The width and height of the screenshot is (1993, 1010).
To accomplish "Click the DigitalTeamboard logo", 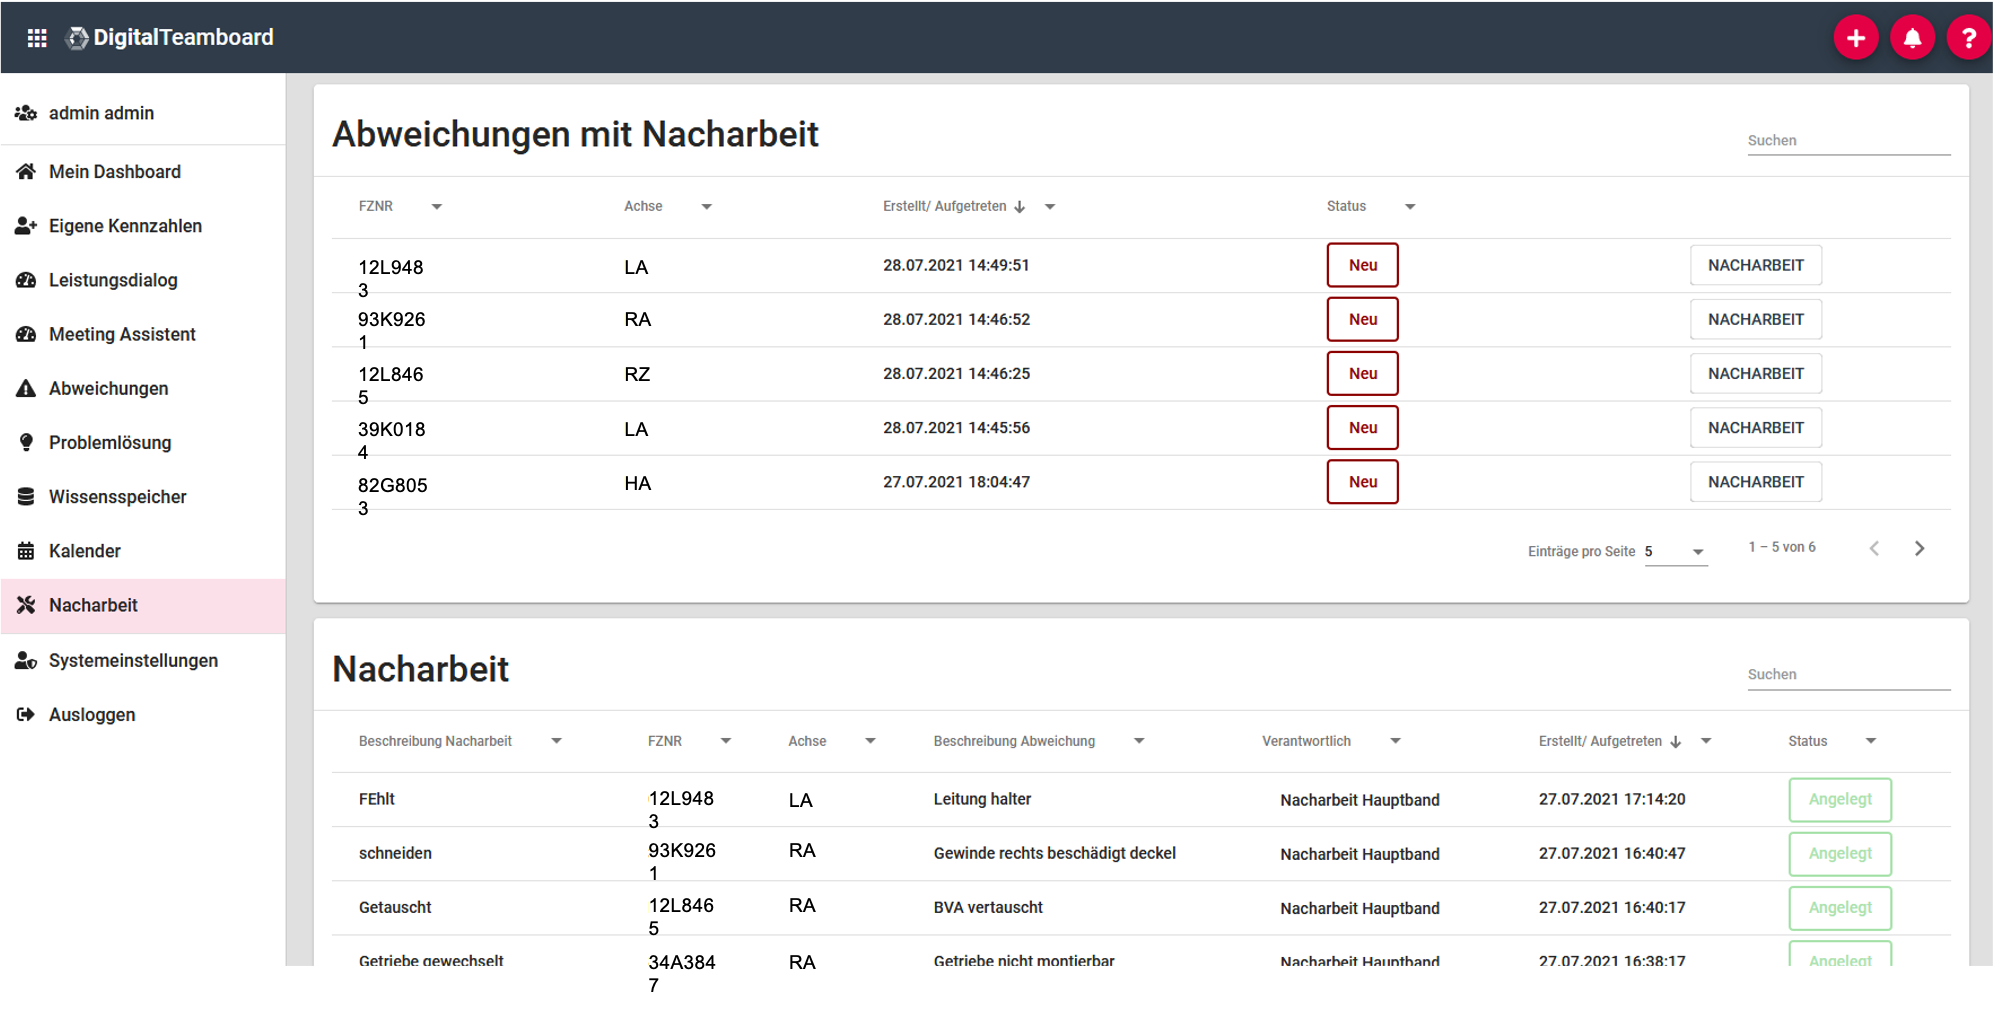I will [x=170, y=38].
